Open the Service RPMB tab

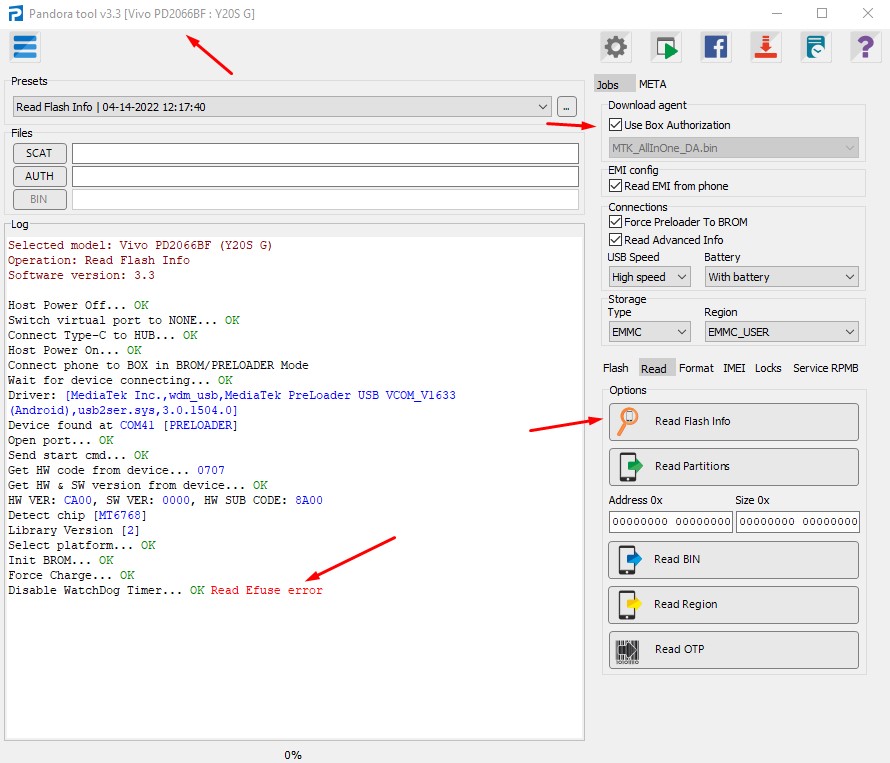pyautogui.click(x=825, y=368)
